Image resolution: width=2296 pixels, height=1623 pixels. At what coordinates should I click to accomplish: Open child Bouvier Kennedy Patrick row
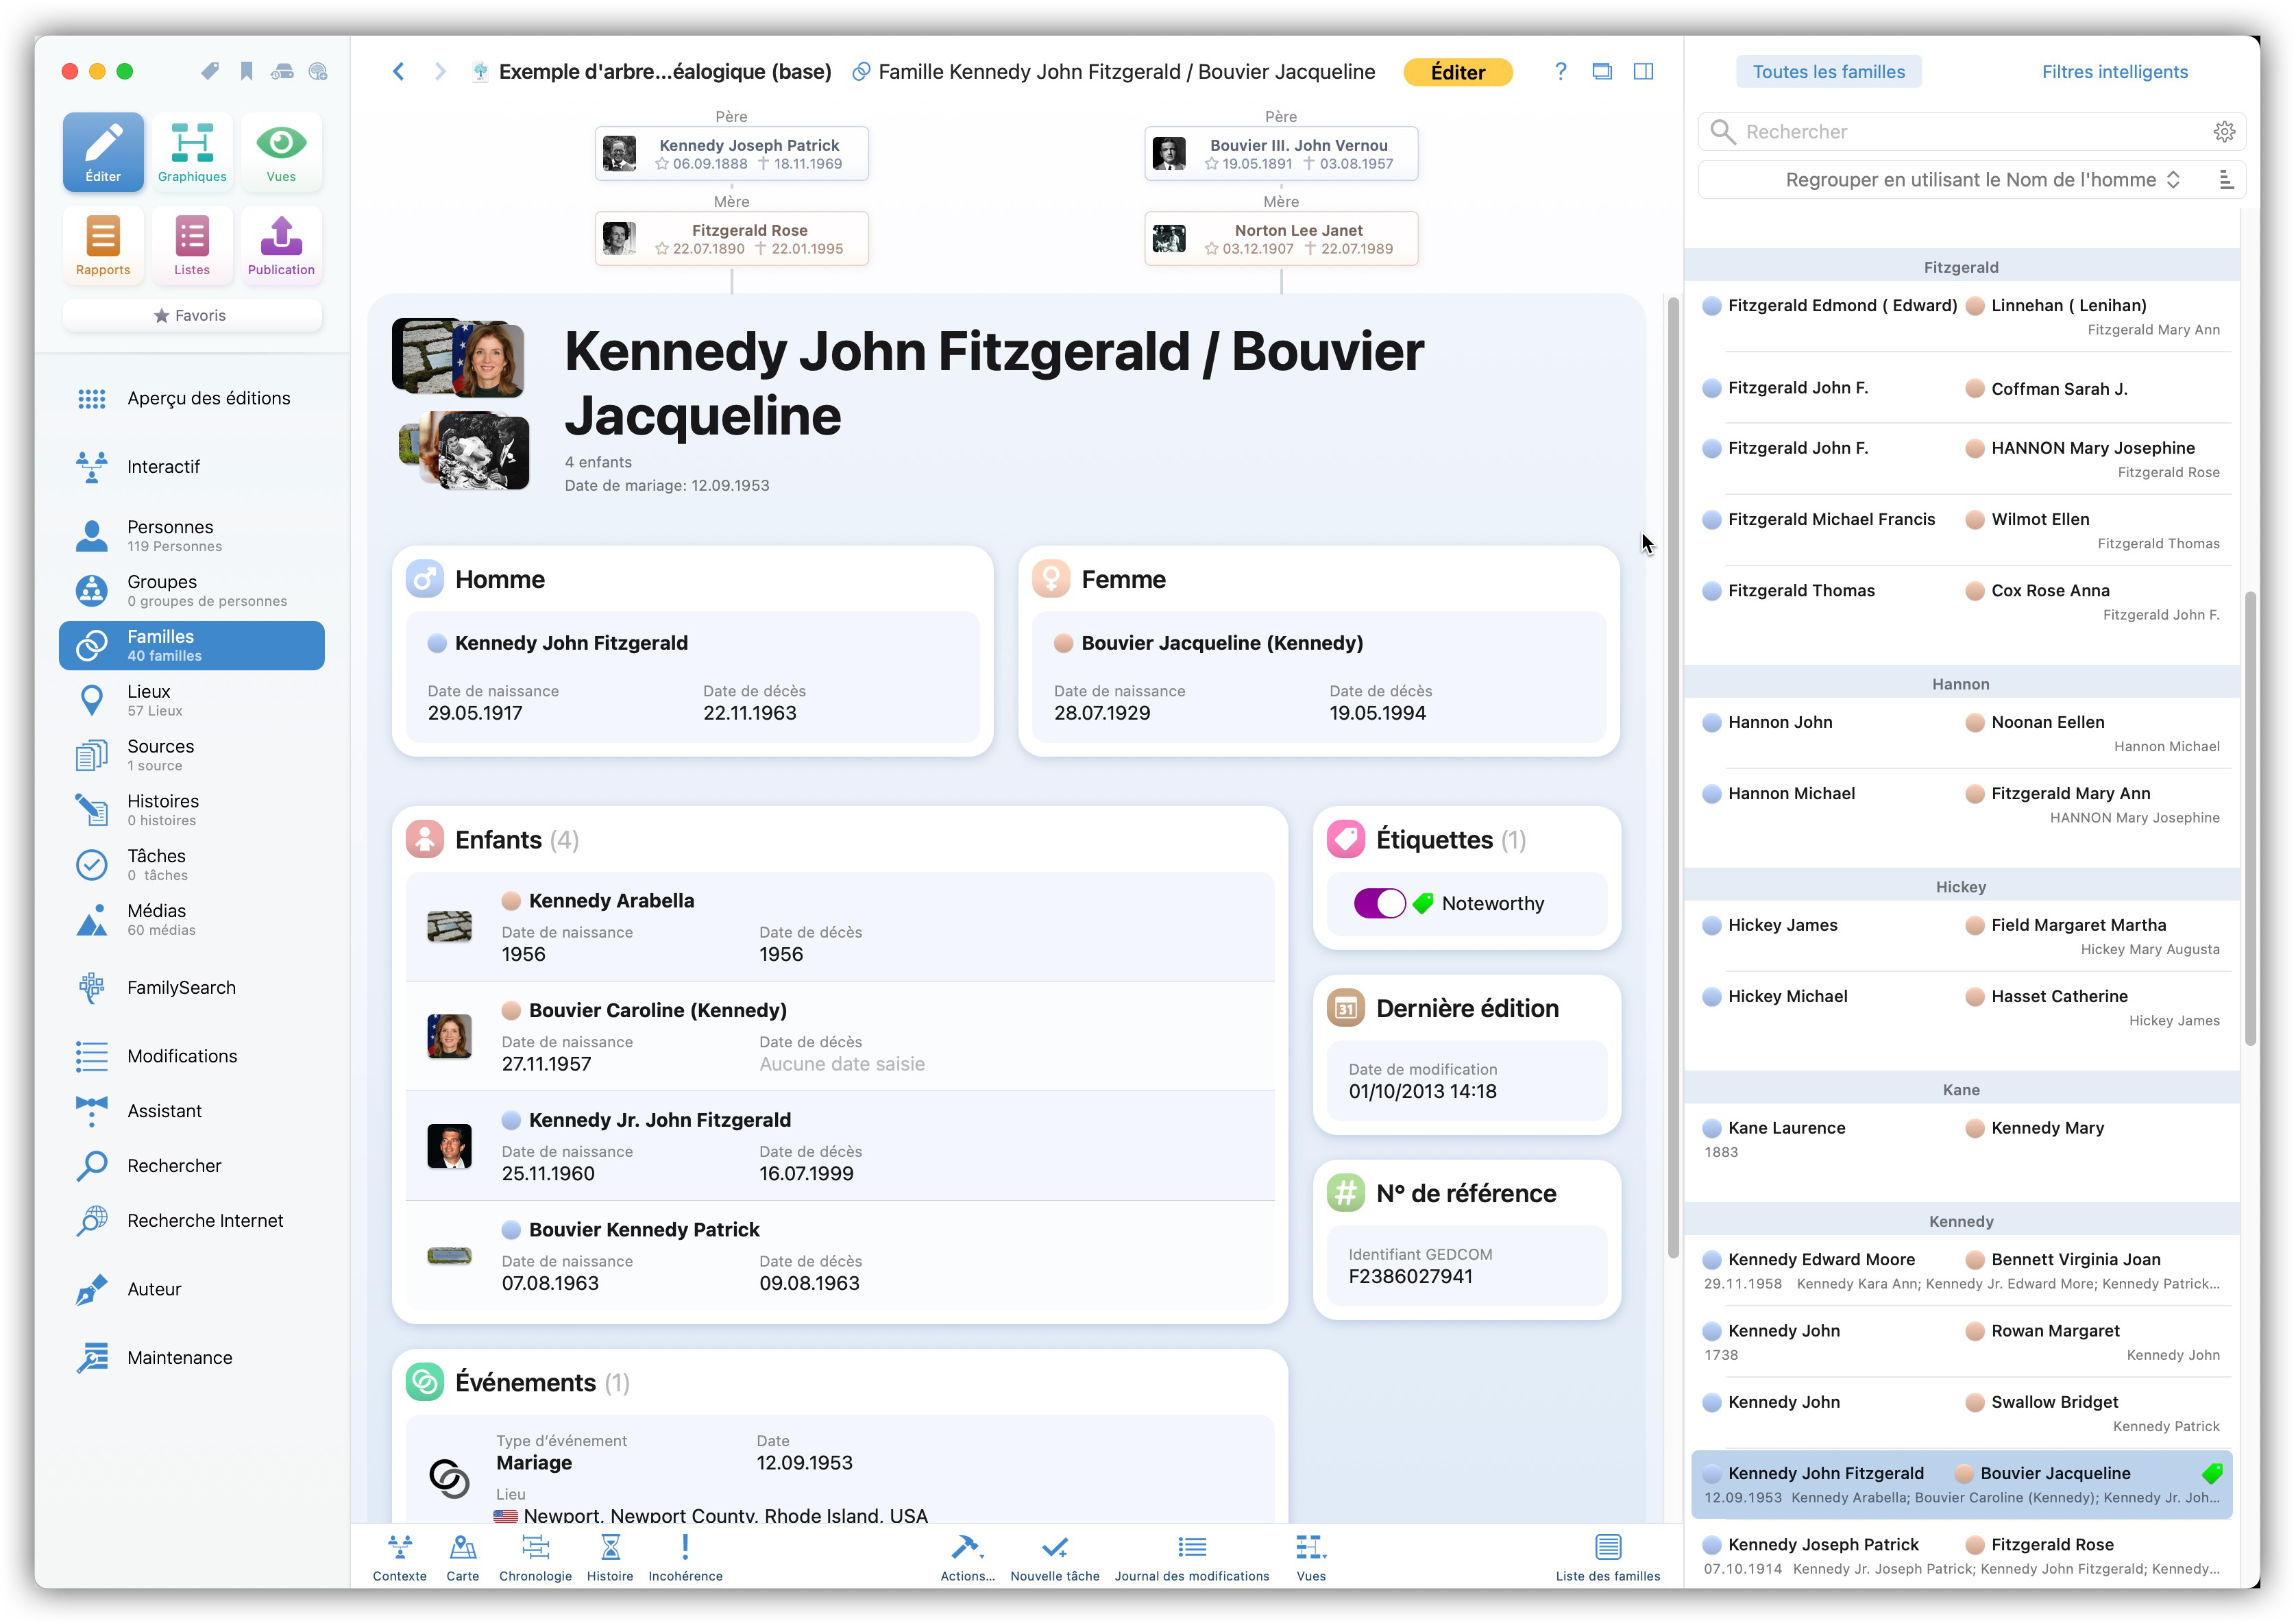pyautogui.click(x=839, y=1256)
